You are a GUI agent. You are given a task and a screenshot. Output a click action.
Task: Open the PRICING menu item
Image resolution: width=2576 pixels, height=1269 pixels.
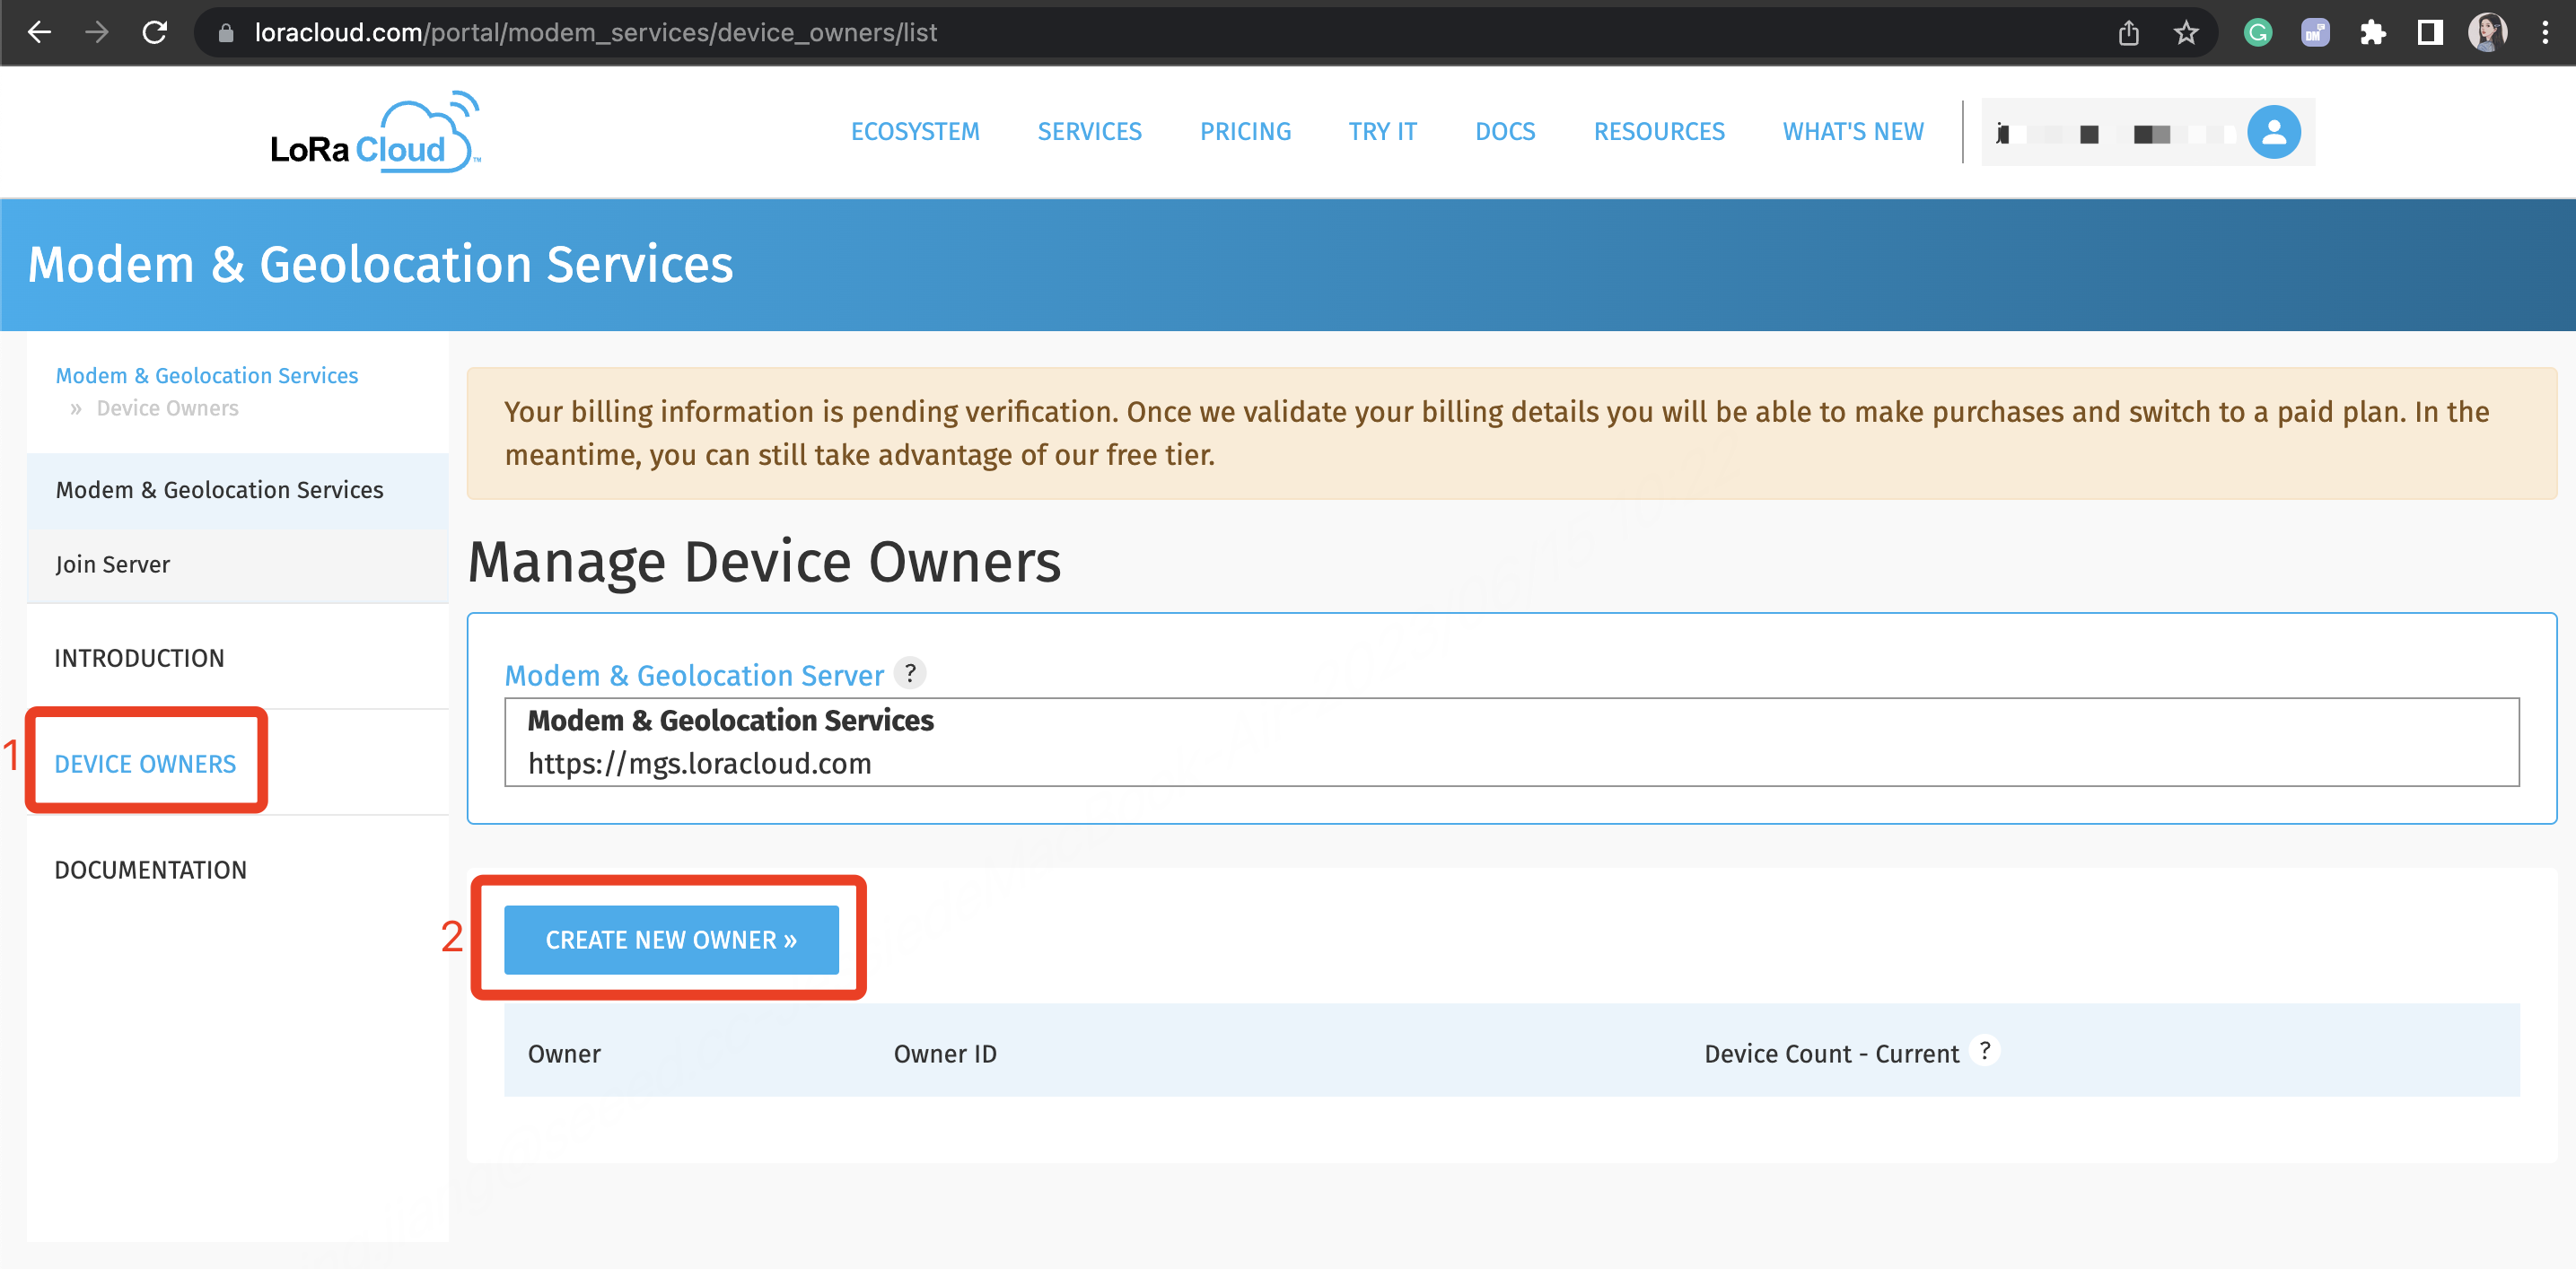(1245, 131)
